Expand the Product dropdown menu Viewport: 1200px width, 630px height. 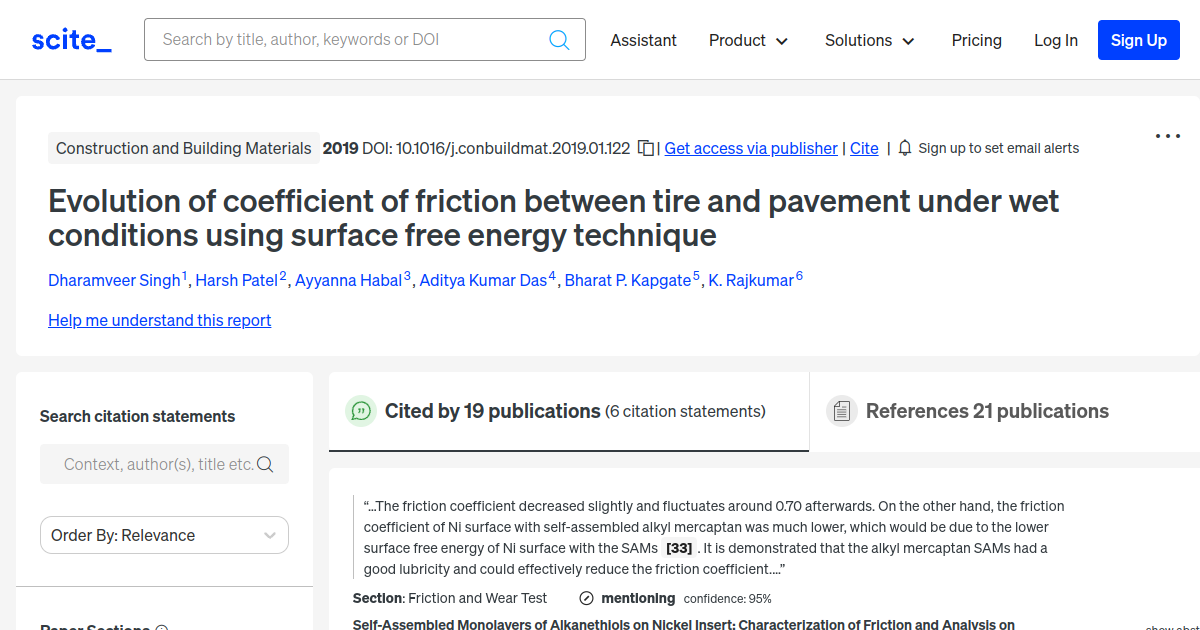748,40
